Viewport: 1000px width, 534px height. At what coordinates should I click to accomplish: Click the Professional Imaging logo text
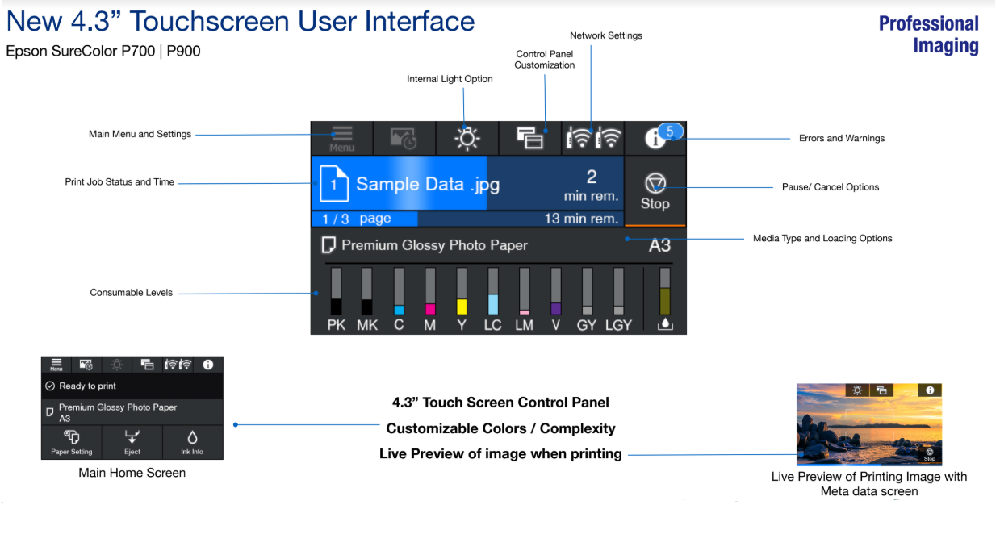pos(929,35)
